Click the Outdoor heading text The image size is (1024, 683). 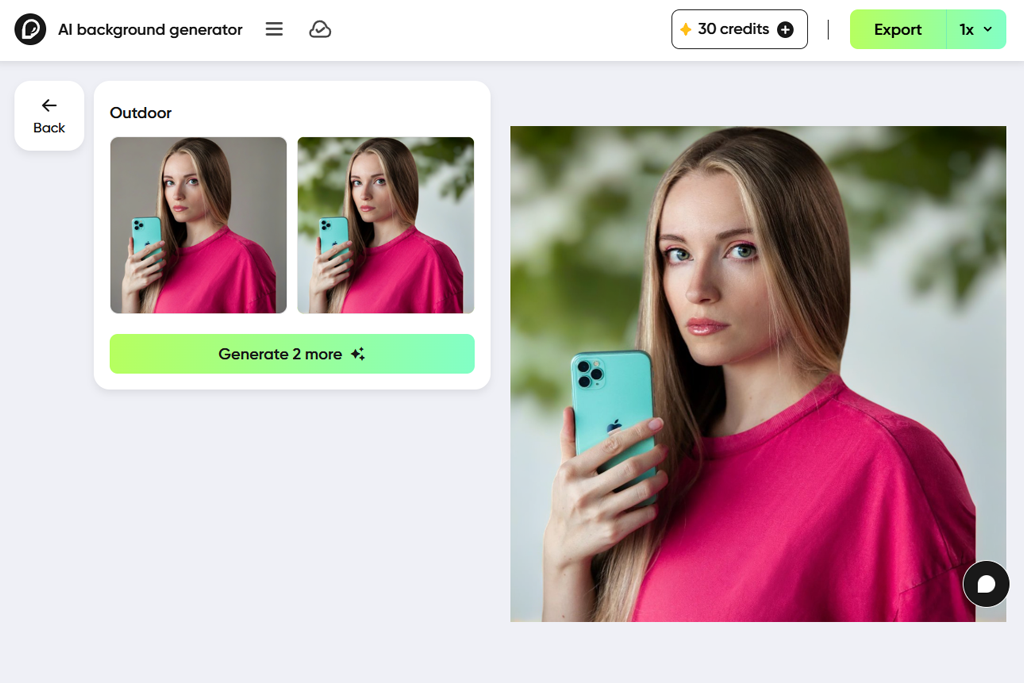pos(140,113)
